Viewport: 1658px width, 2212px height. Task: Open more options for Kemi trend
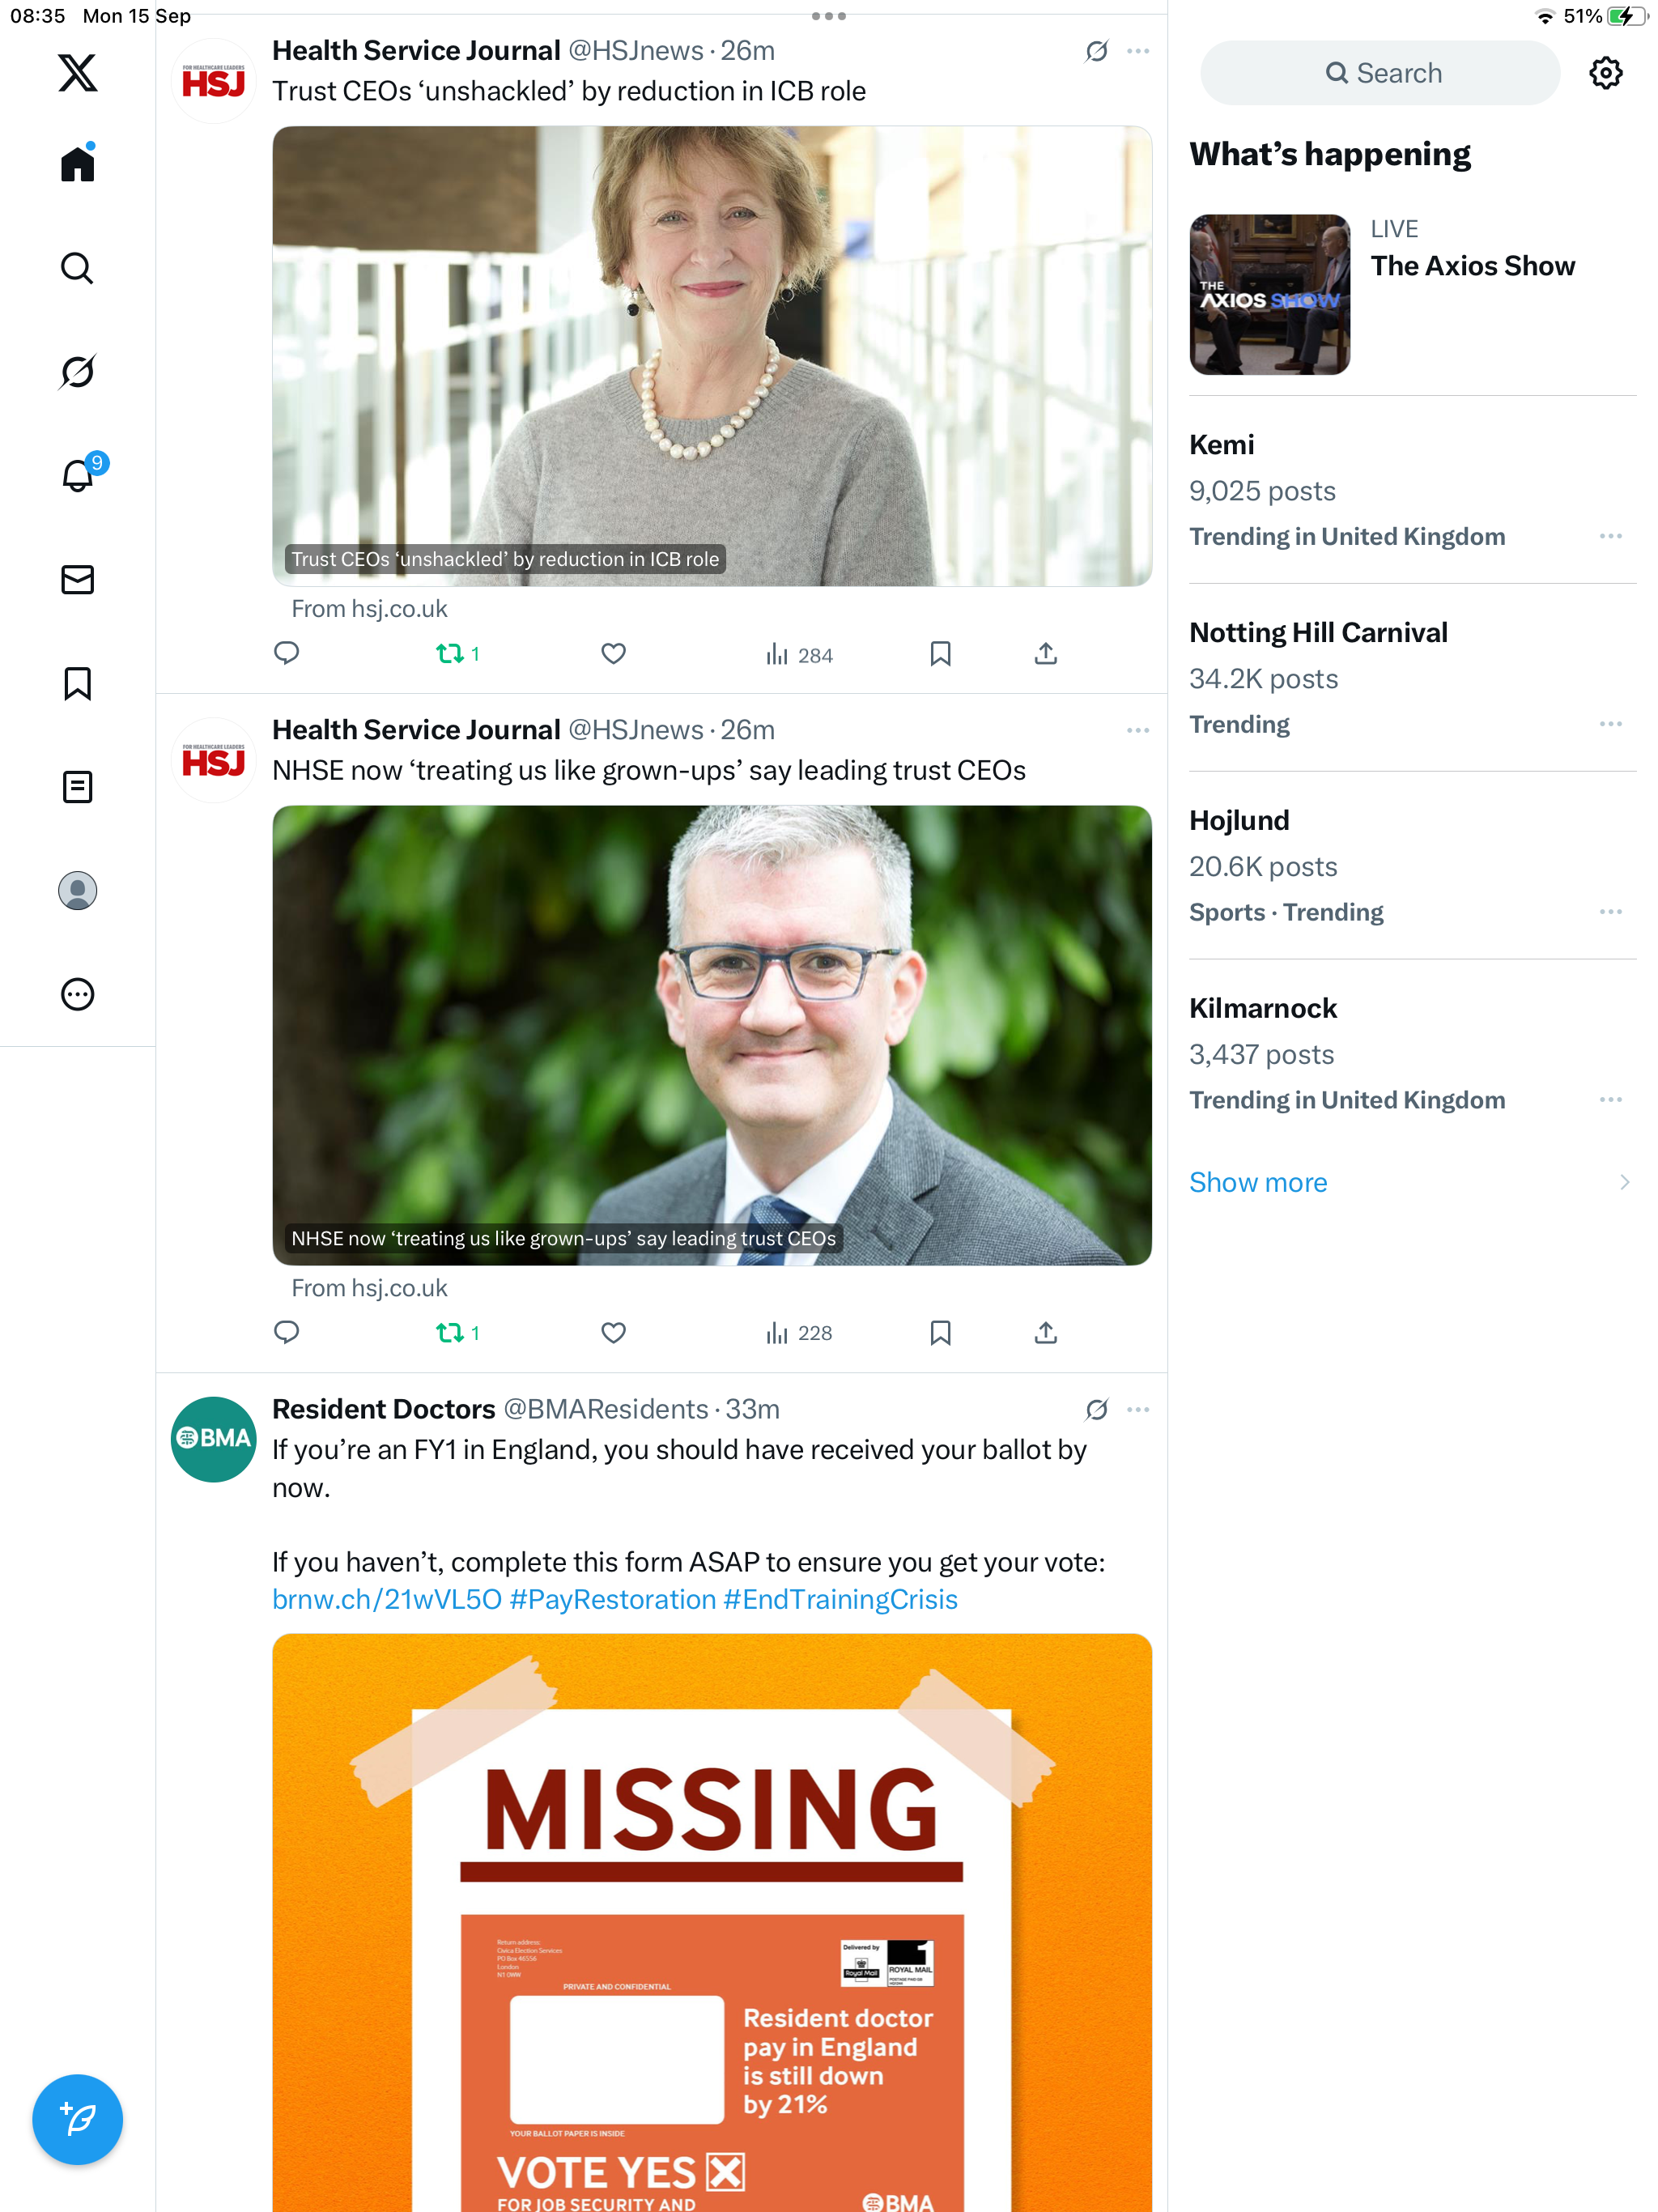pos(1610,537)
